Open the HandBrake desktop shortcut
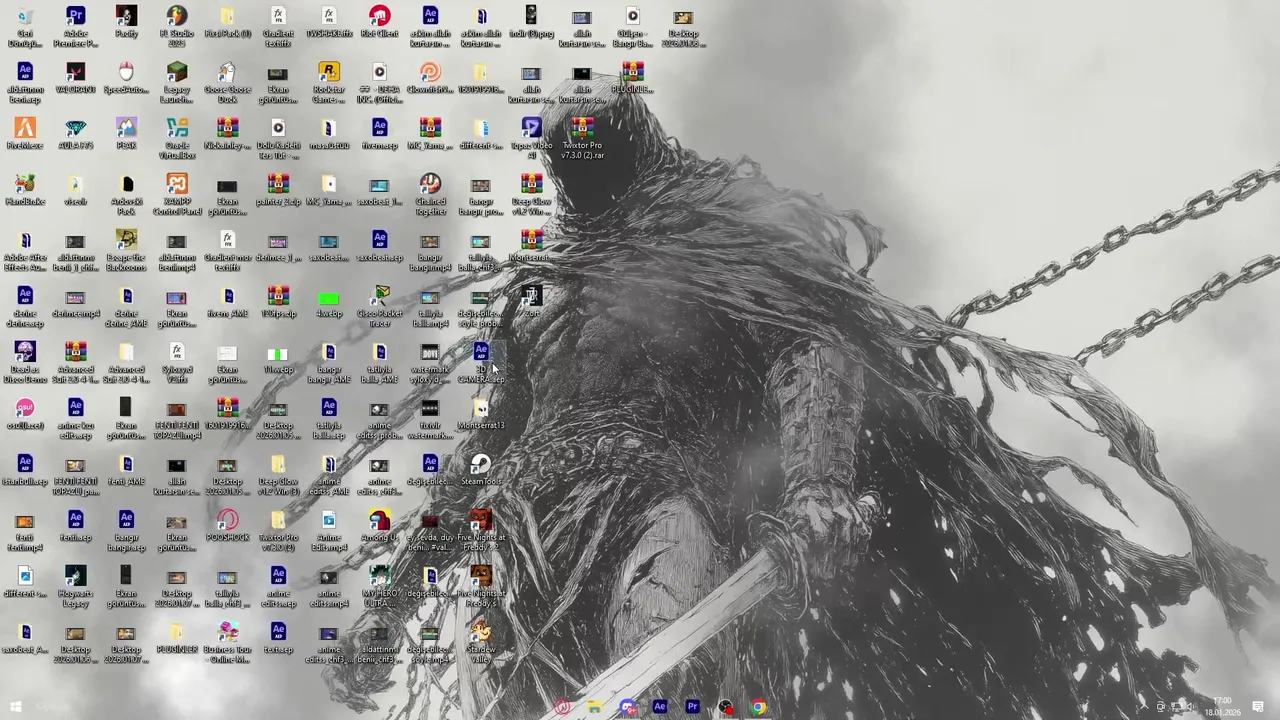The height and width of the screenshot is (720, 1280). (25, 190)
